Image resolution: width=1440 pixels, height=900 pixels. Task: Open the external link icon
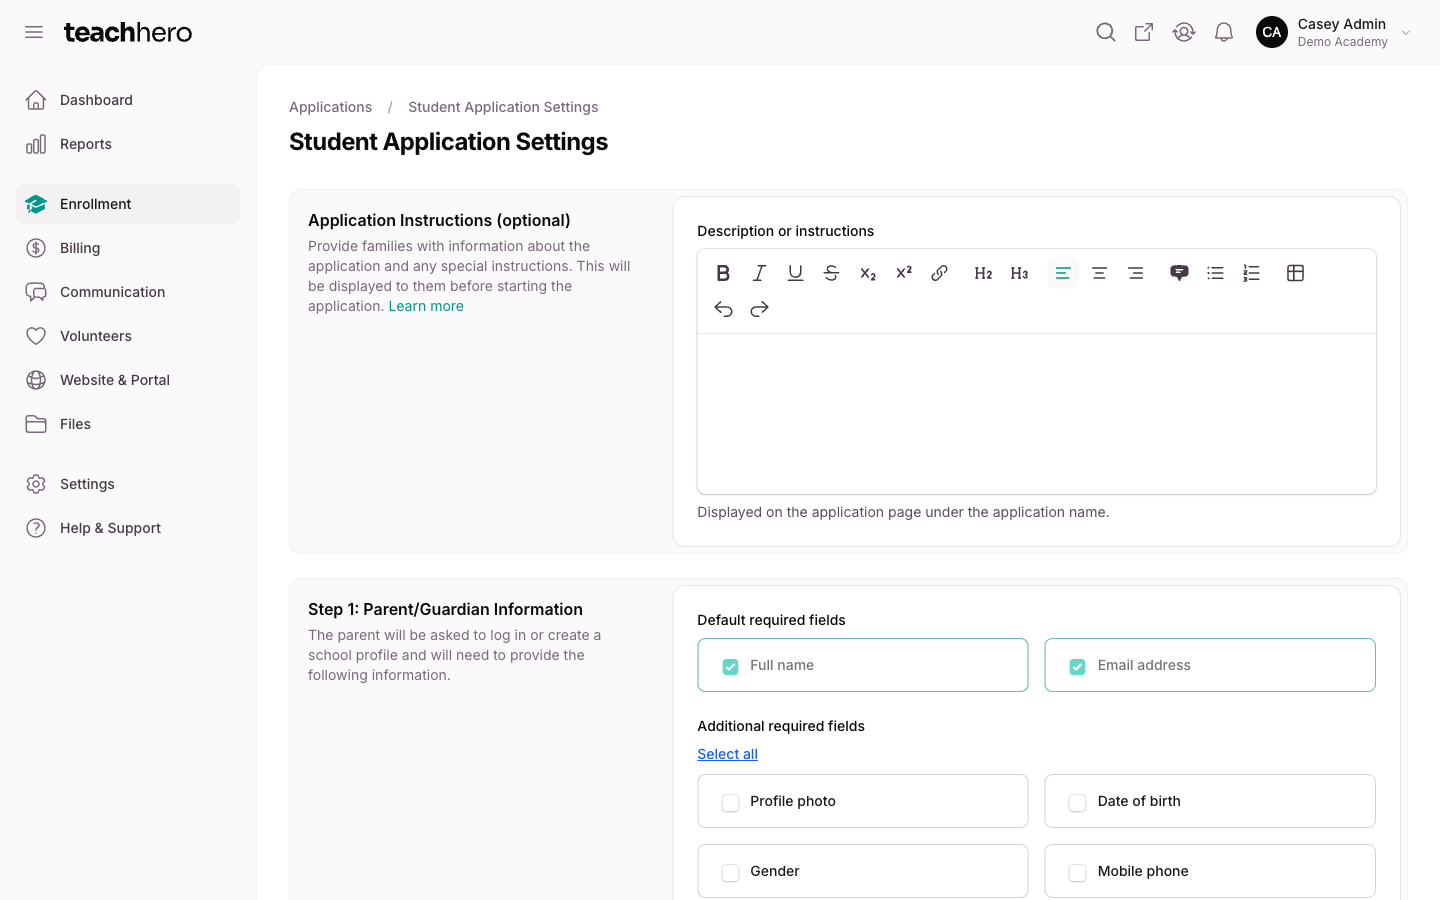[x=1144, y=32]
